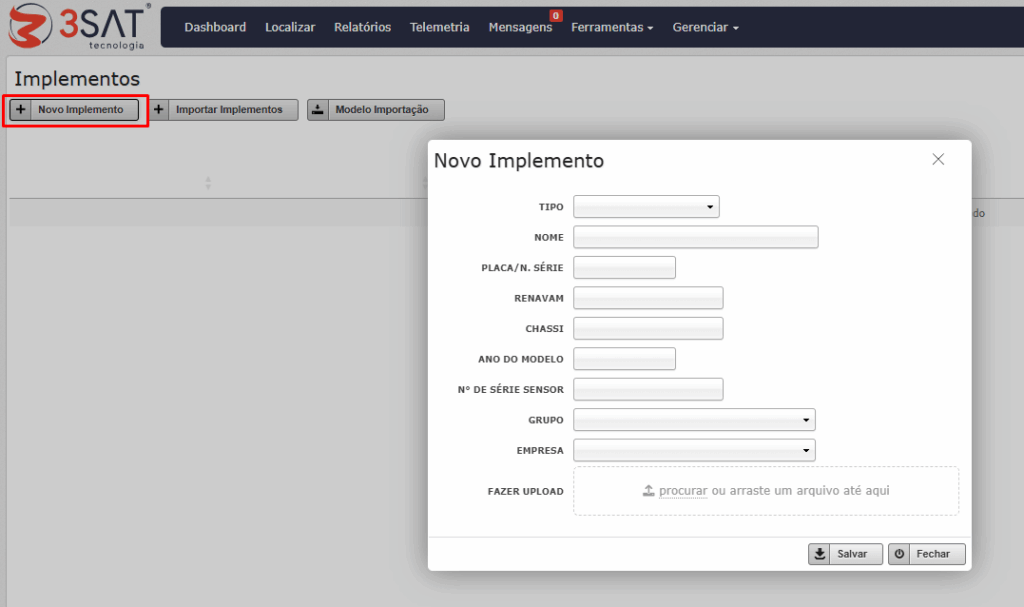Viewport: 1024px width, 607px height.
Task: Click the download icon on Modelo Importação
Action: (x=317, y=110)
